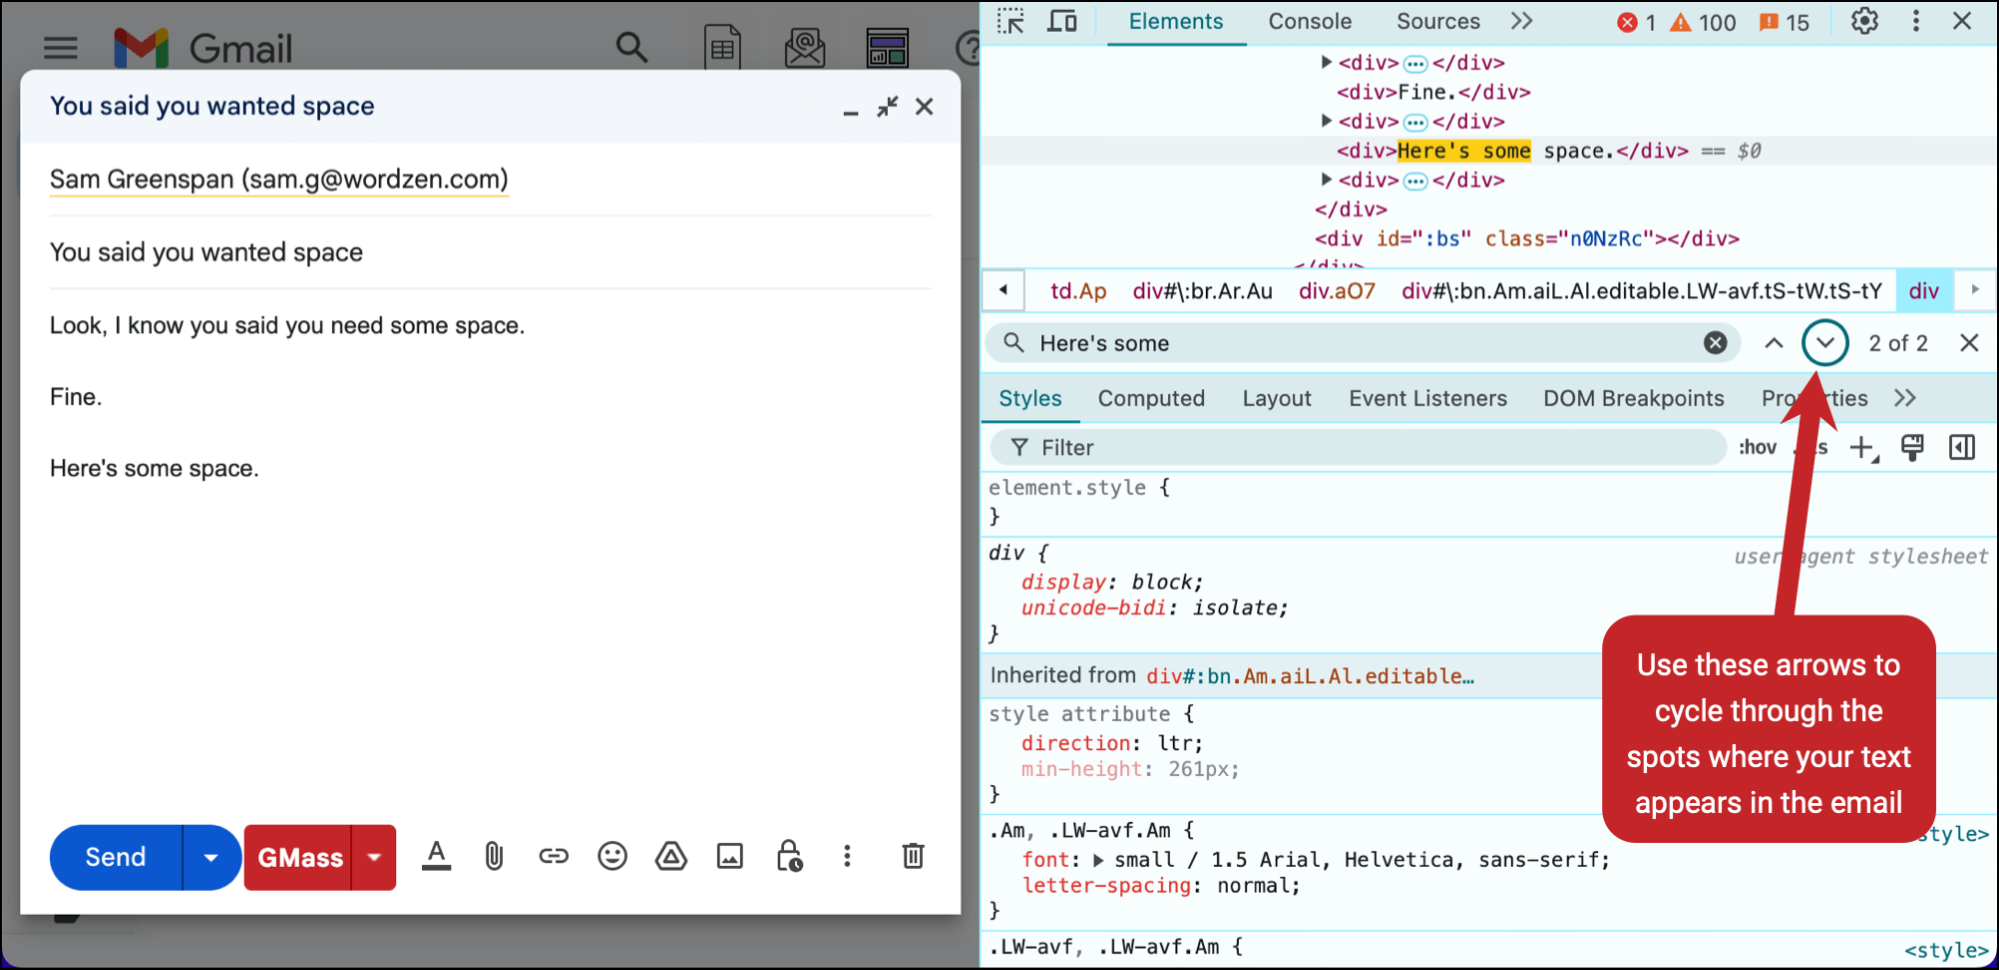Attach files with the paperclip icon
The height and width of the screenshot is (970, 1999).
point(494,856)
